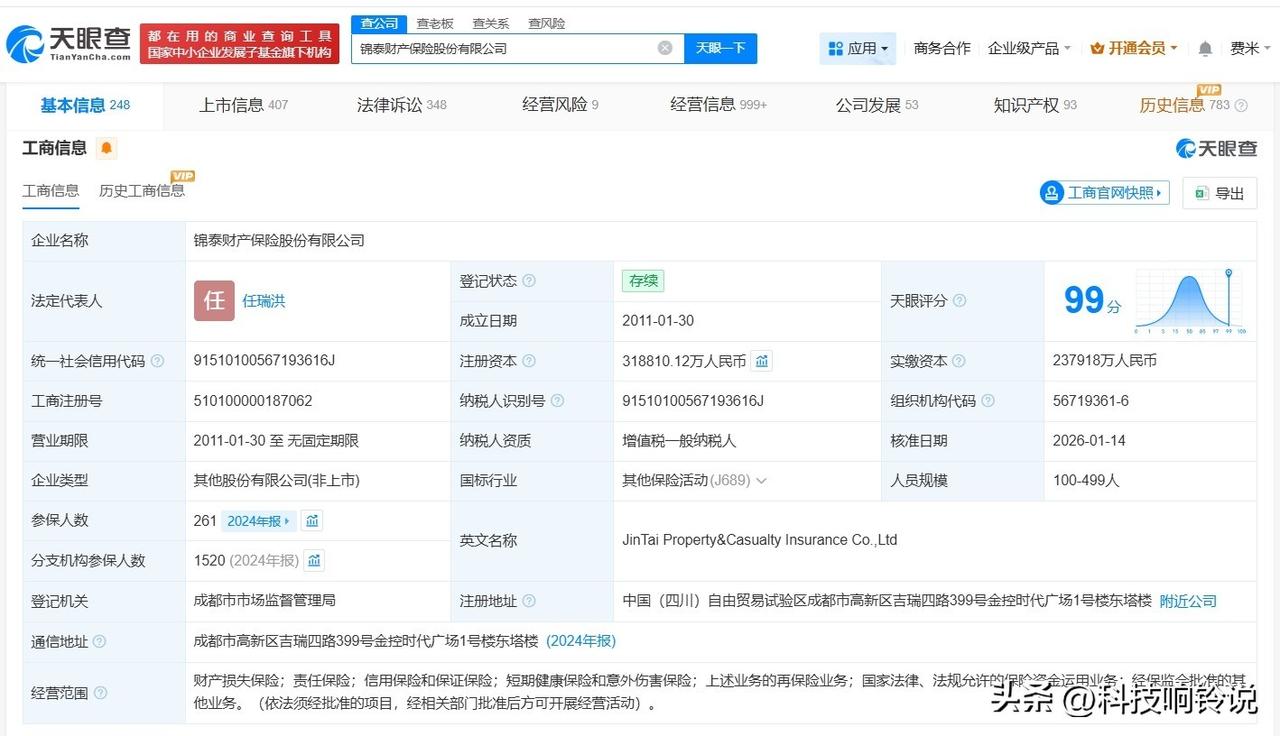Open the 经营风险 tab
The height and width of the screenshot is (736, 1280).
tap(560, 105)
